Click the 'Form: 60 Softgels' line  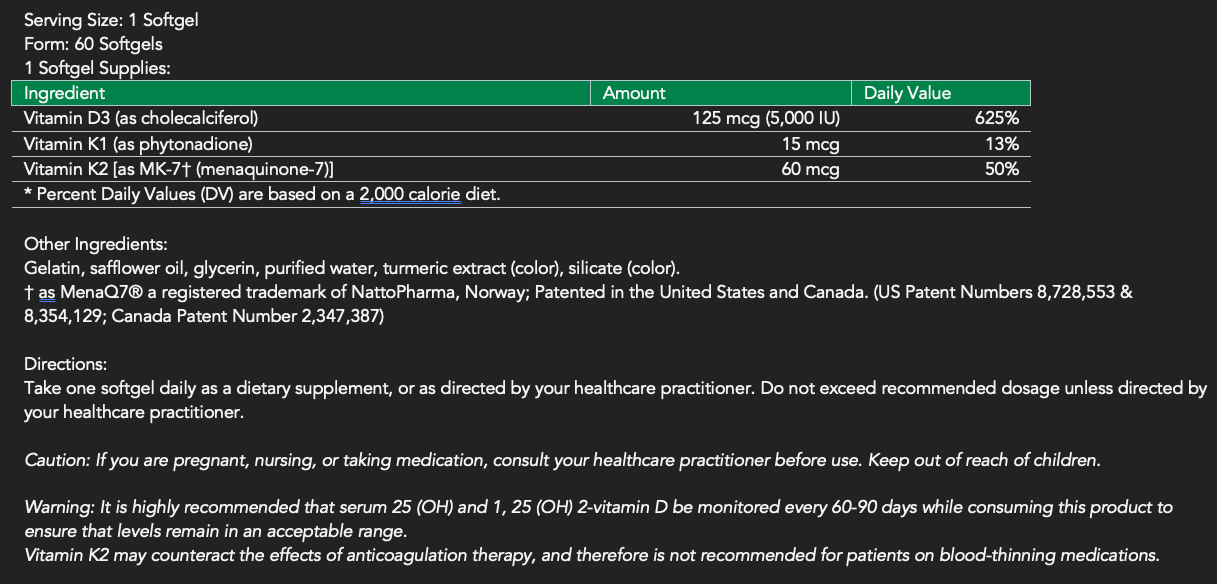[x=93, y=44]
